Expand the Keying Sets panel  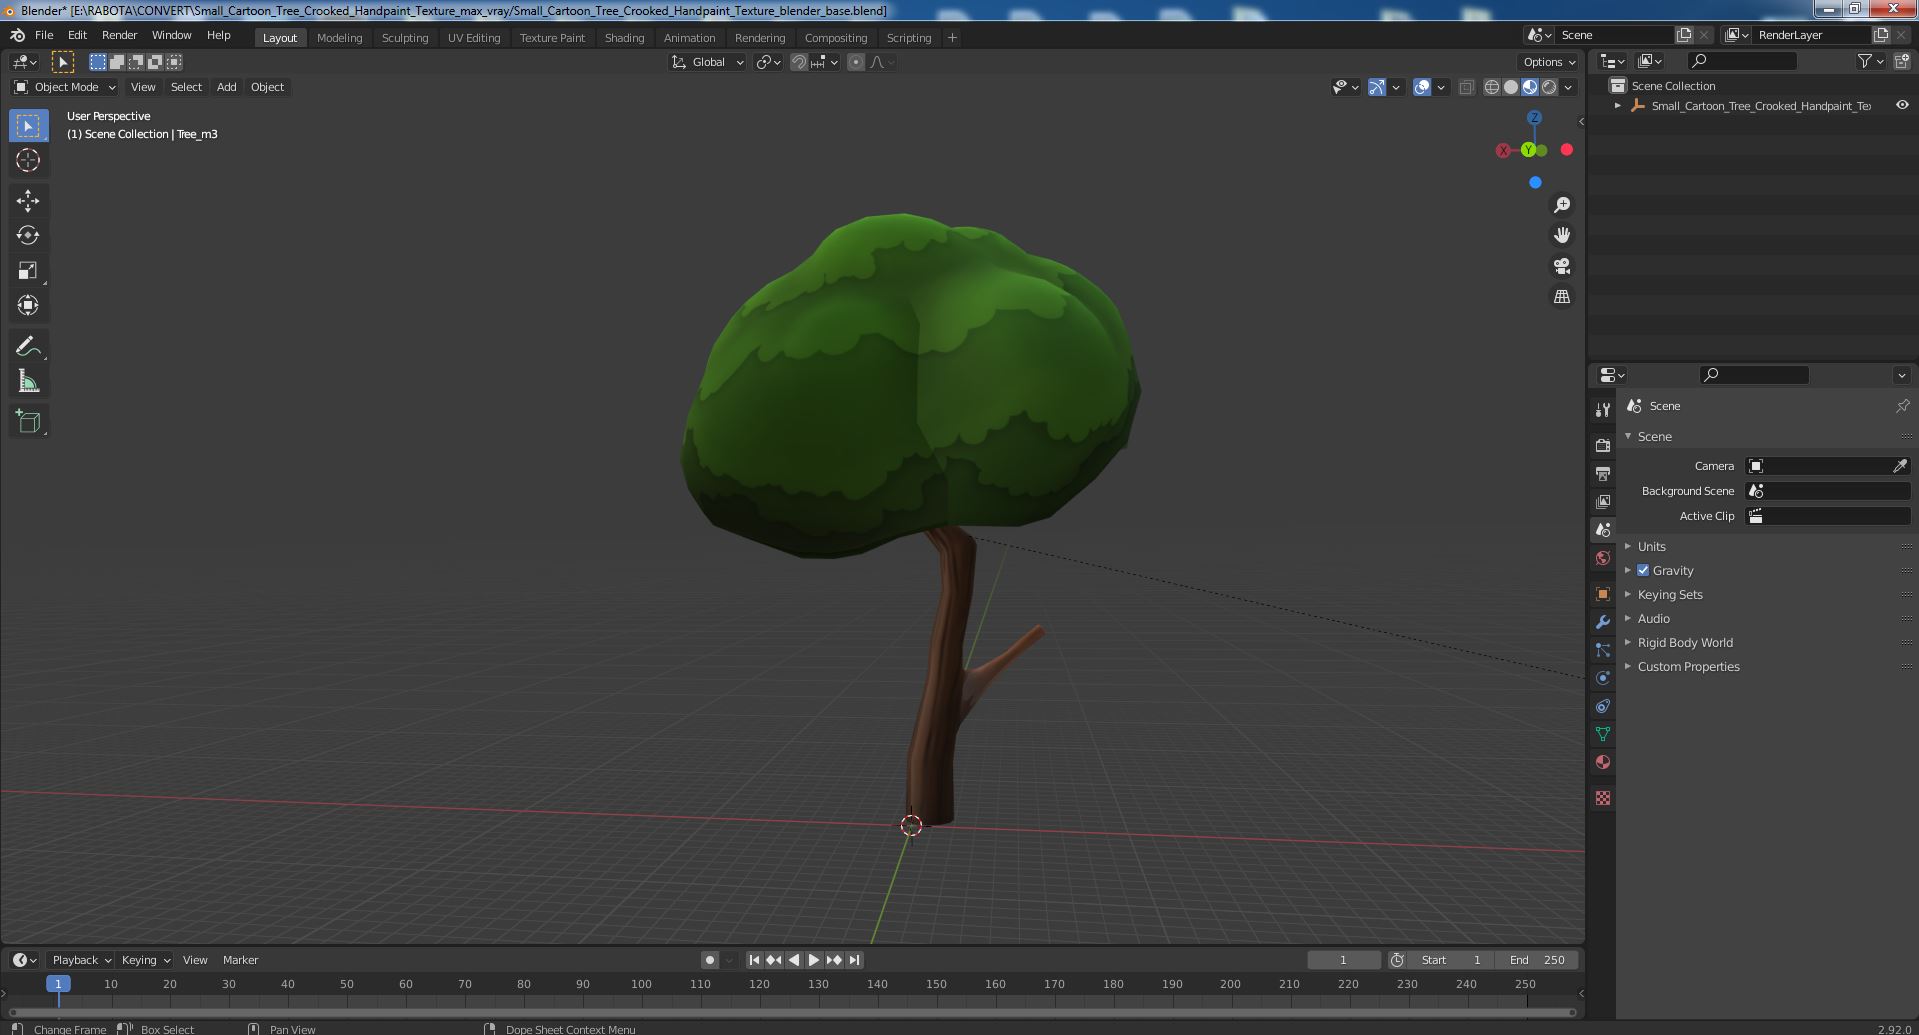click(x=1669, y=594)
